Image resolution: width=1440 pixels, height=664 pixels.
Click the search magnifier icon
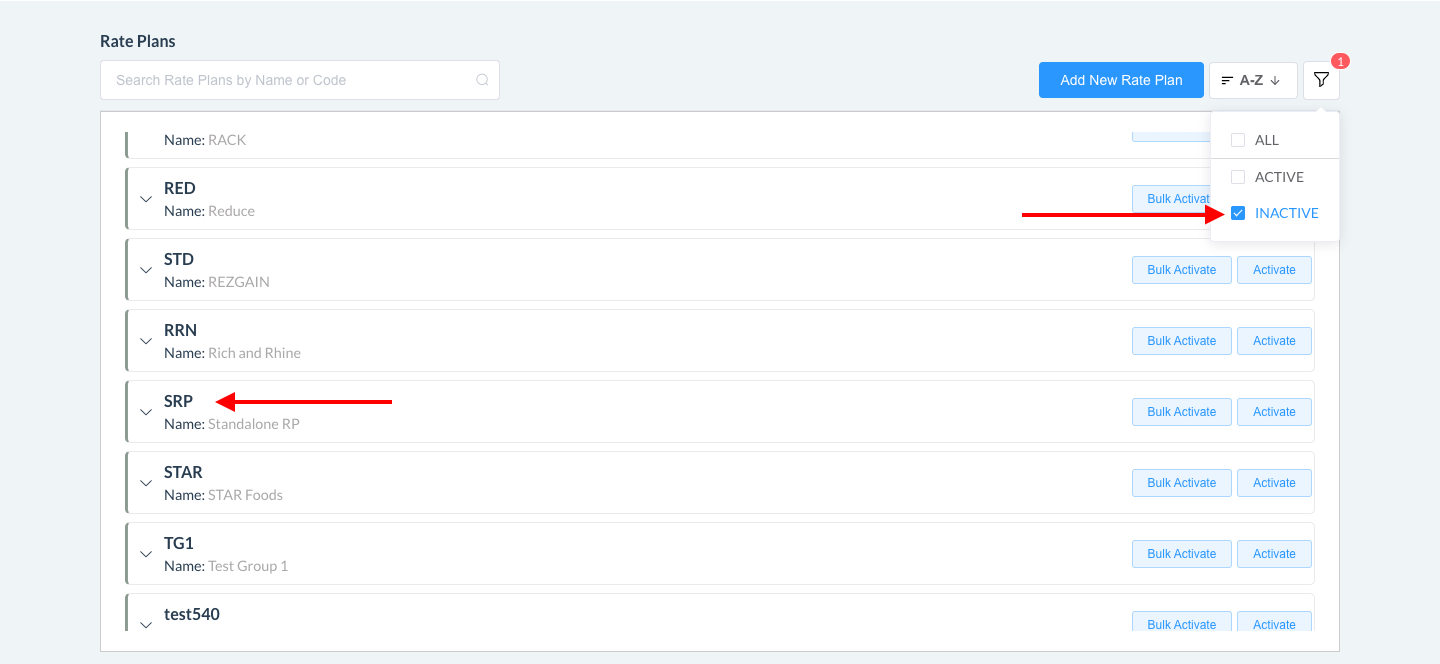[482, 80]
